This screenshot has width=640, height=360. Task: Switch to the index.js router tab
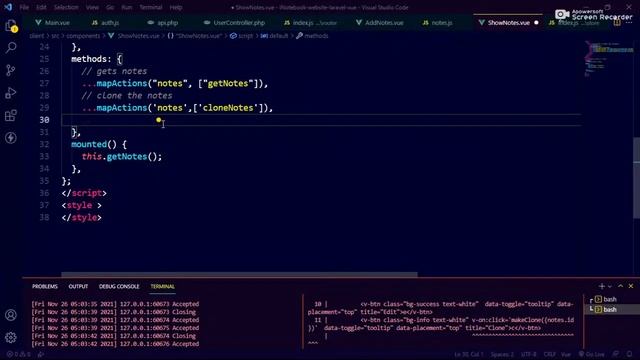point(311,23)
